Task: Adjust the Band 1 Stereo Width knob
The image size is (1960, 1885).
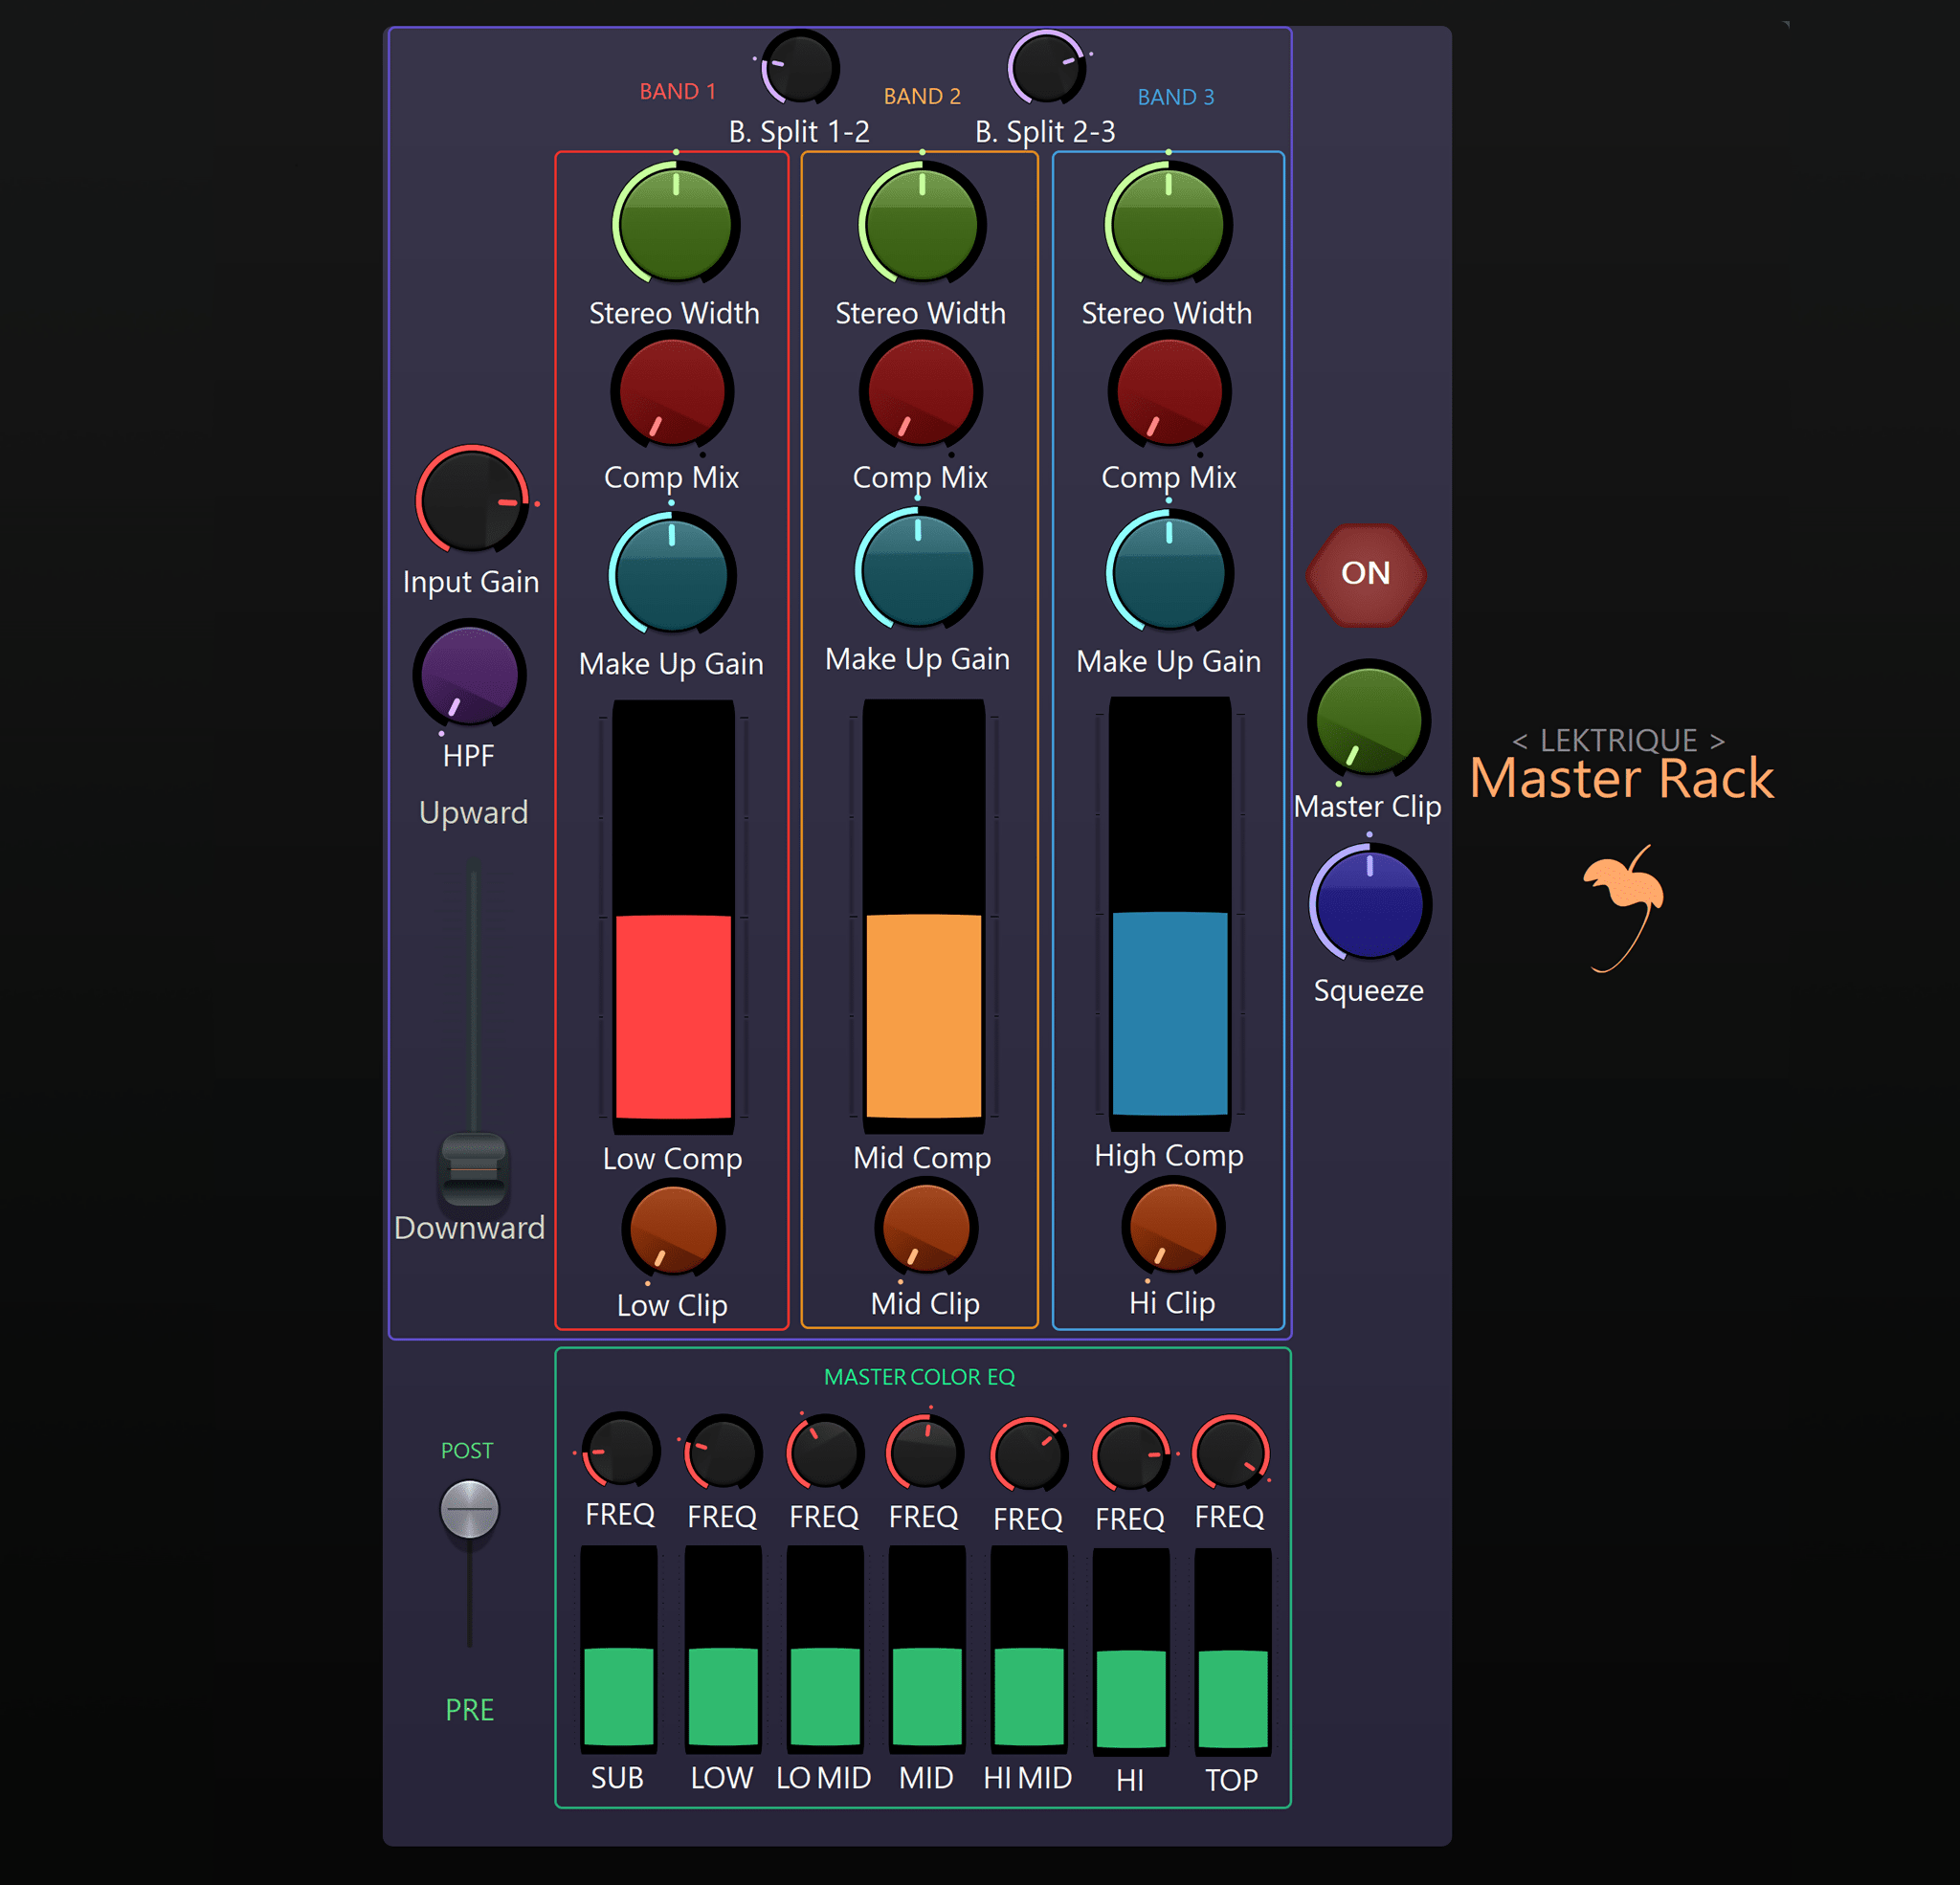Action: click(x=676, y=224)
